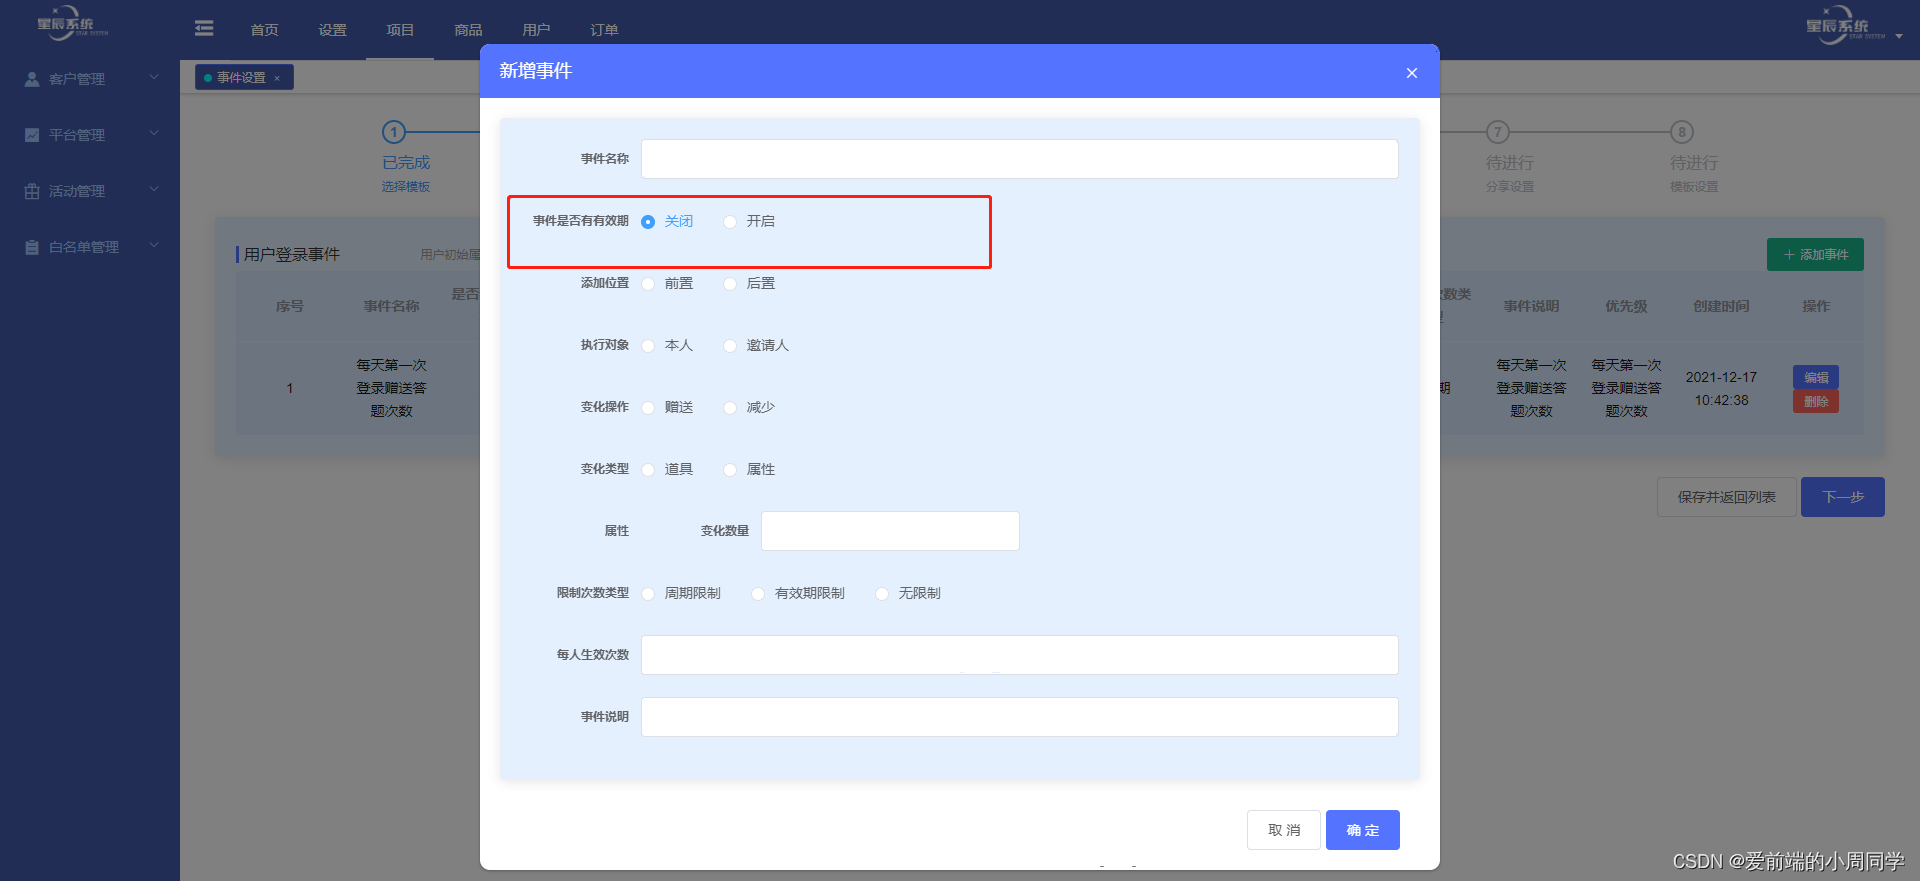Open the top-right account logo menu
Image resolution: width=1920 pixels, height=881 pixels.
tap(1853, 26)
